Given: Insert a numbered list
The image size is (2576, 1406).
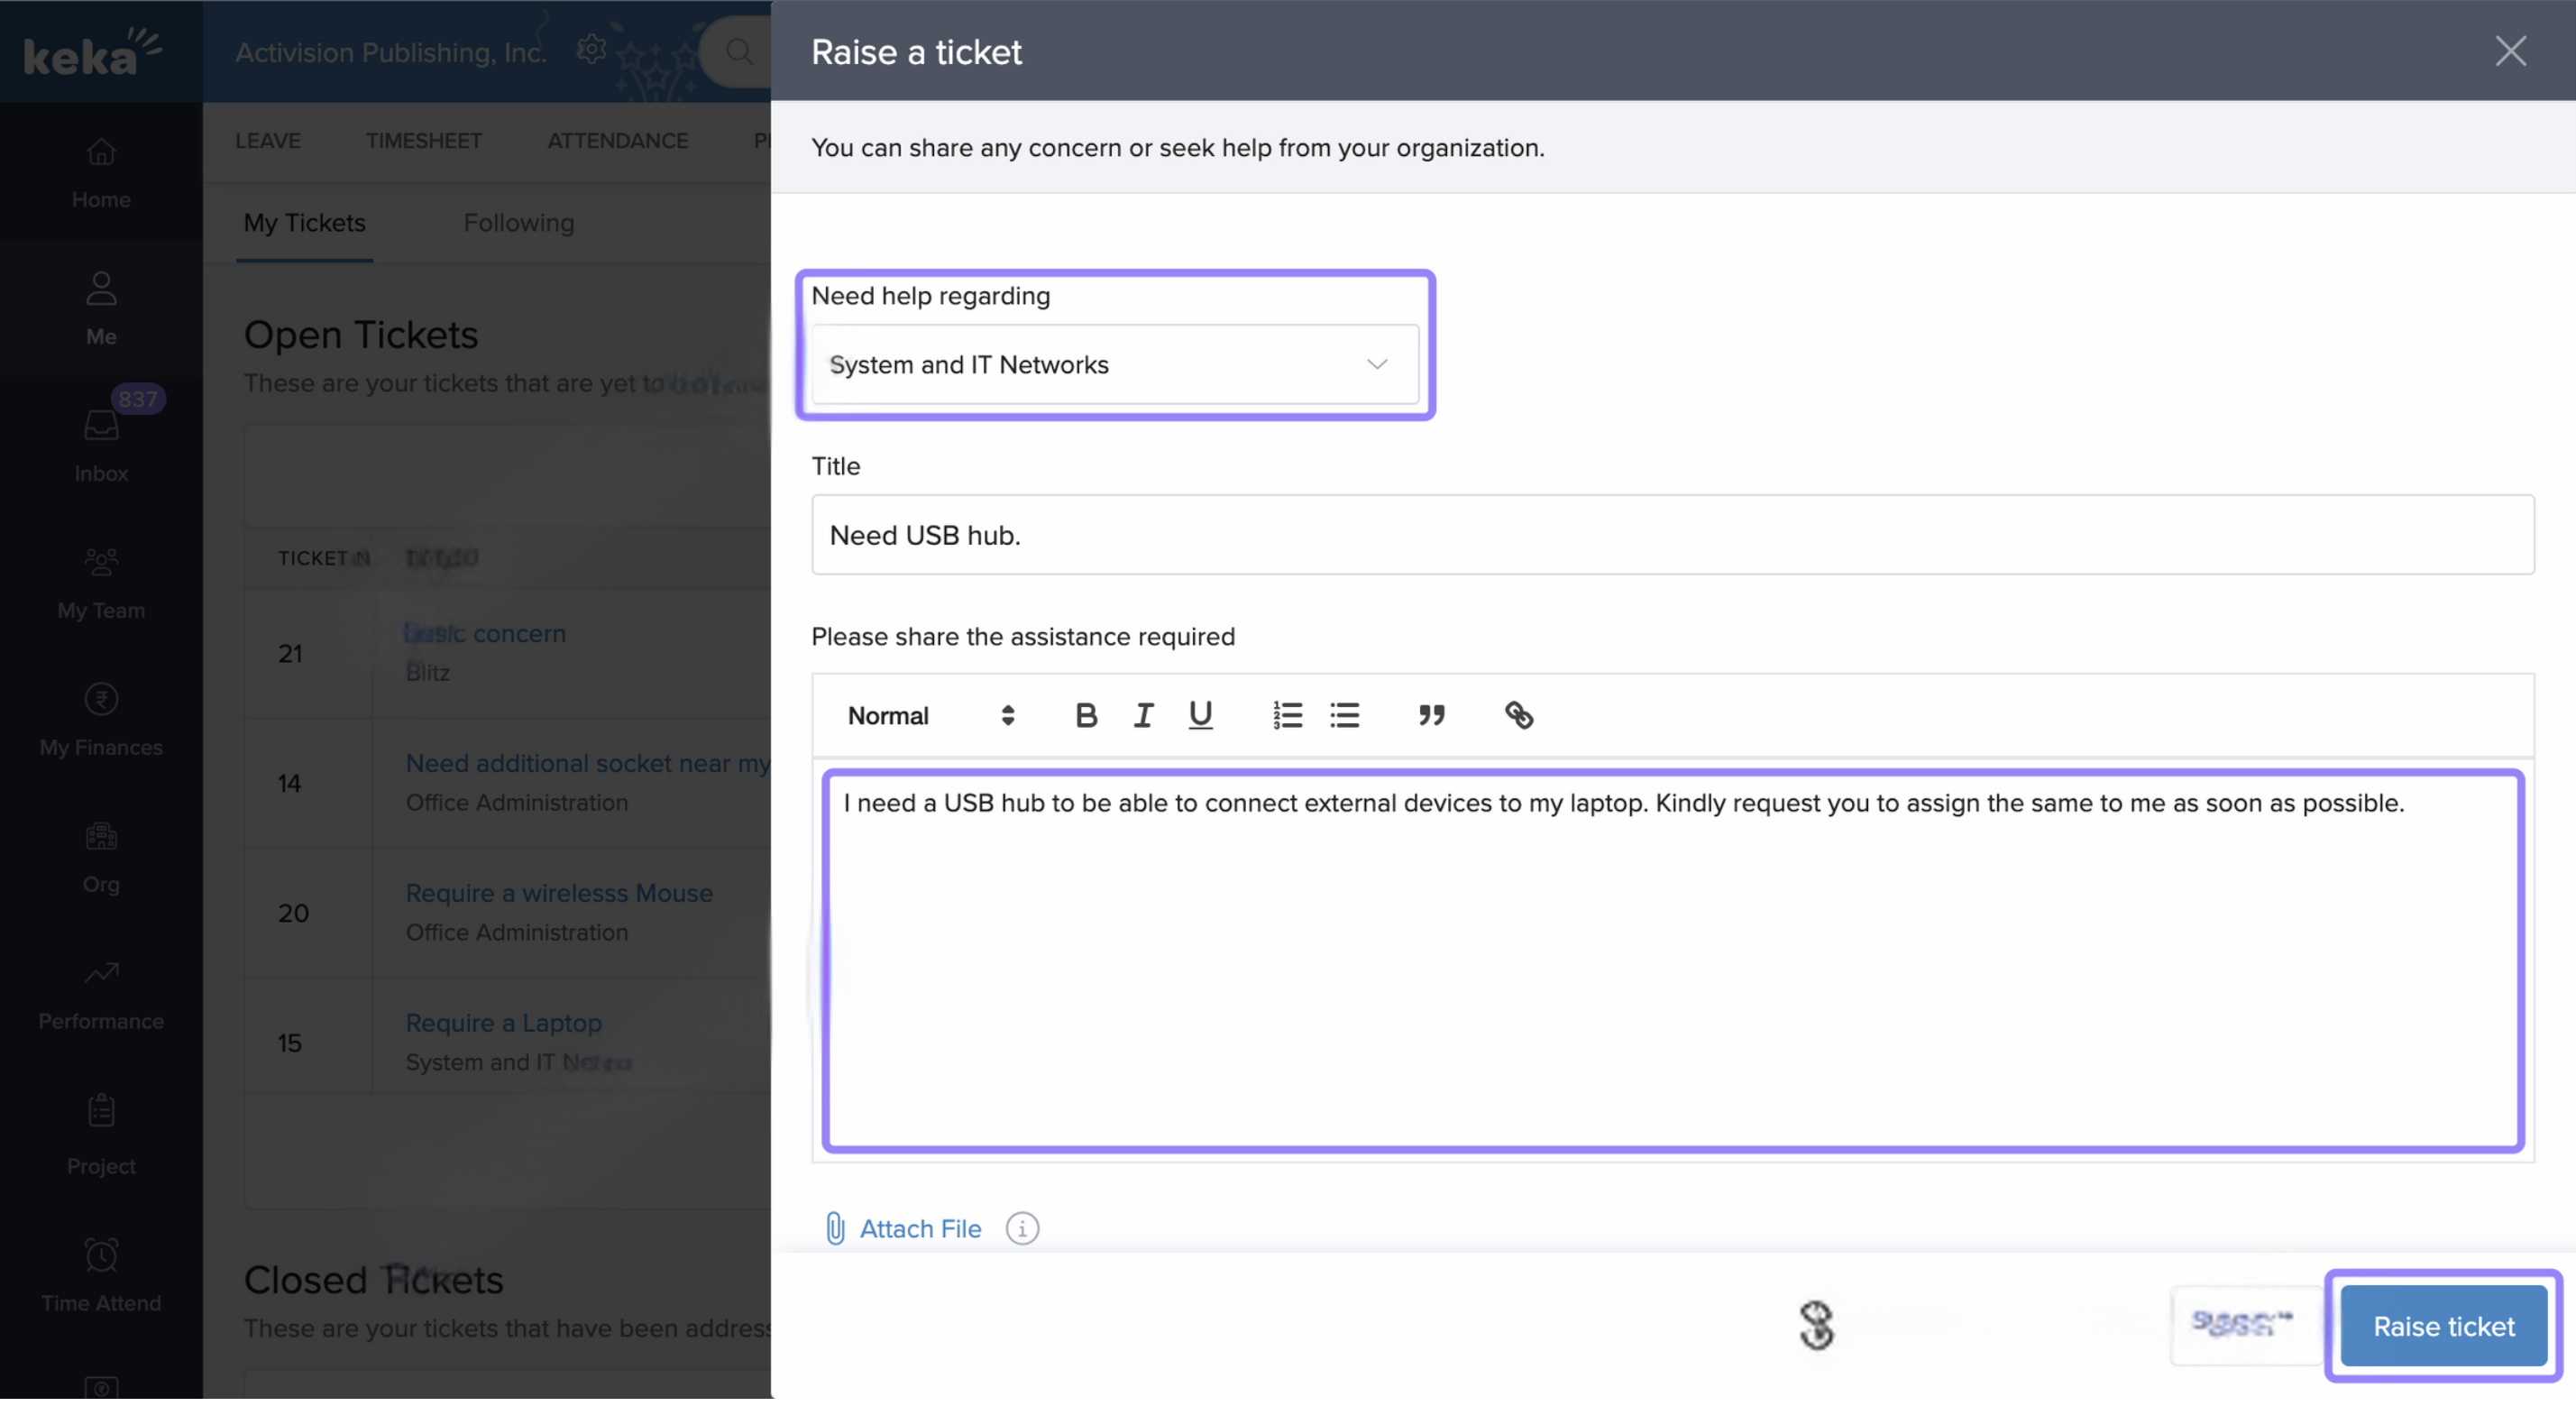Looking at the screenshot, I should point(1287,716).
